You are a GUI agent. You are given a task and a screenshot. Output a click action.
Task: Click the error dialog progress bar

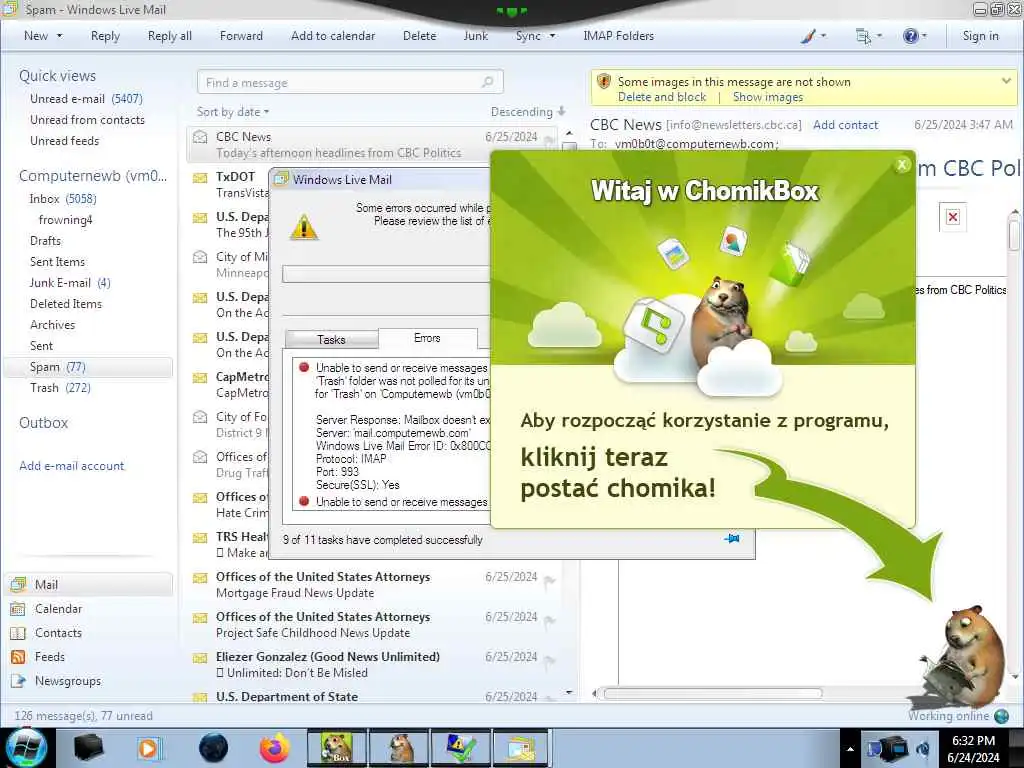click(x=385, y=274)
